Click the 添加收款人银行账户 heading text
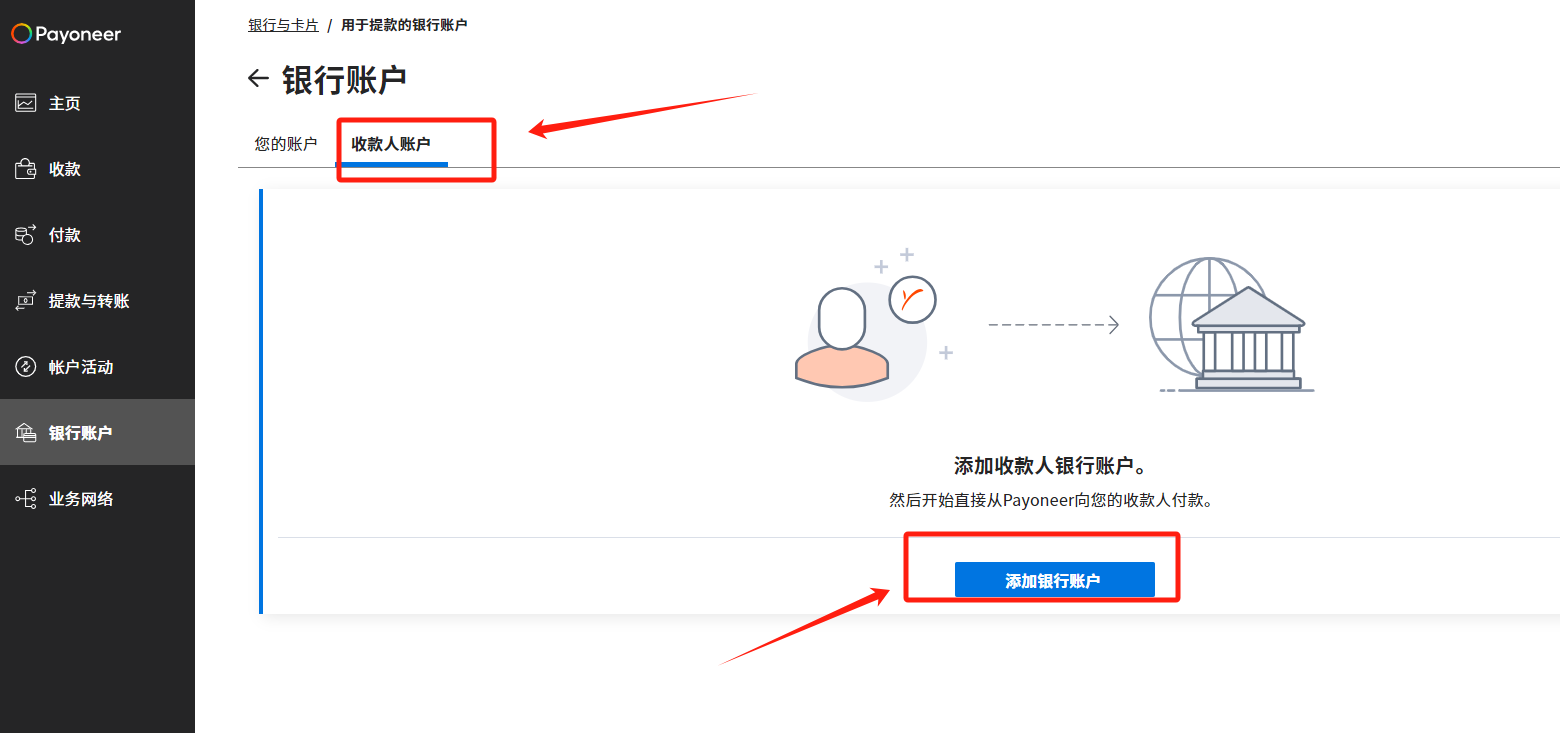The image size is (1560, 733). (x=1050, y=466)
